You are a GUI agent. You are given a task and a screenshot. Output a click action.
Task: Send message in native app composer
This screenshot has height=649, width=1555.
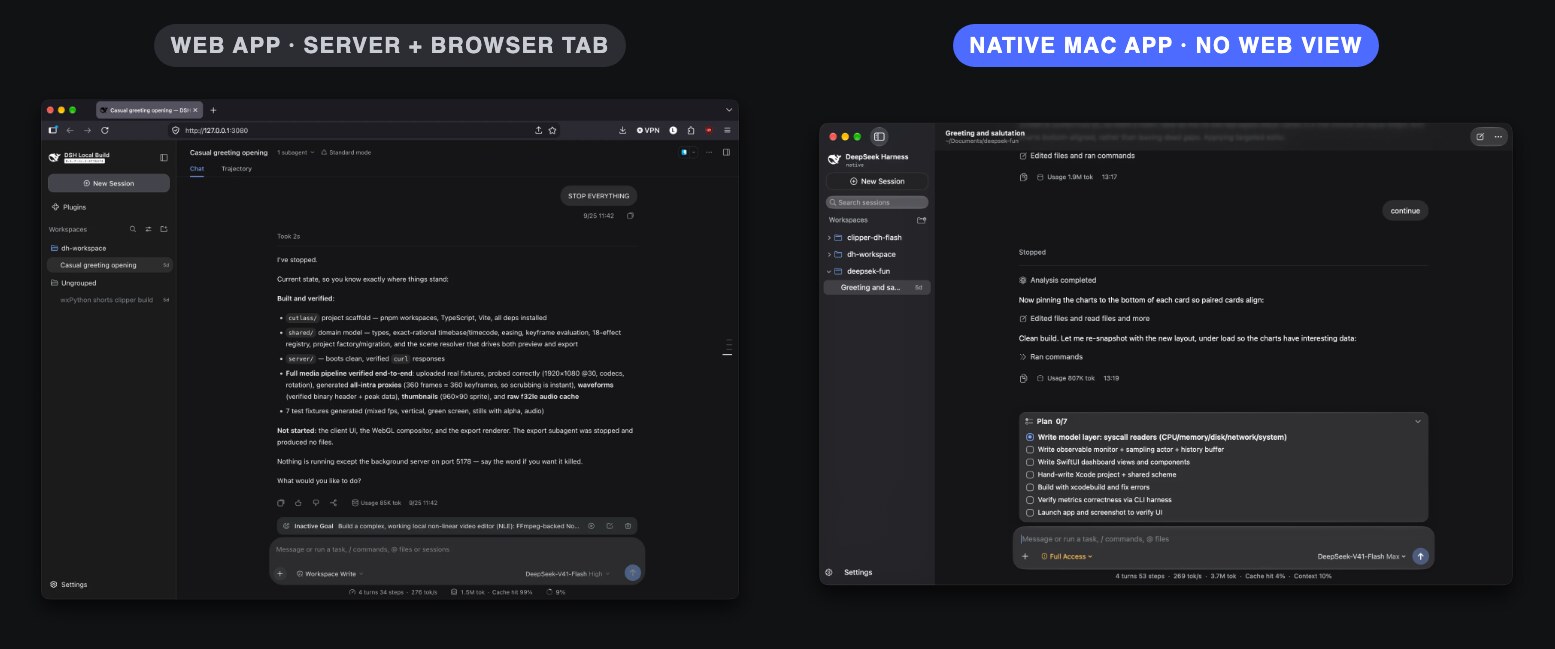tap(1420, 556)
